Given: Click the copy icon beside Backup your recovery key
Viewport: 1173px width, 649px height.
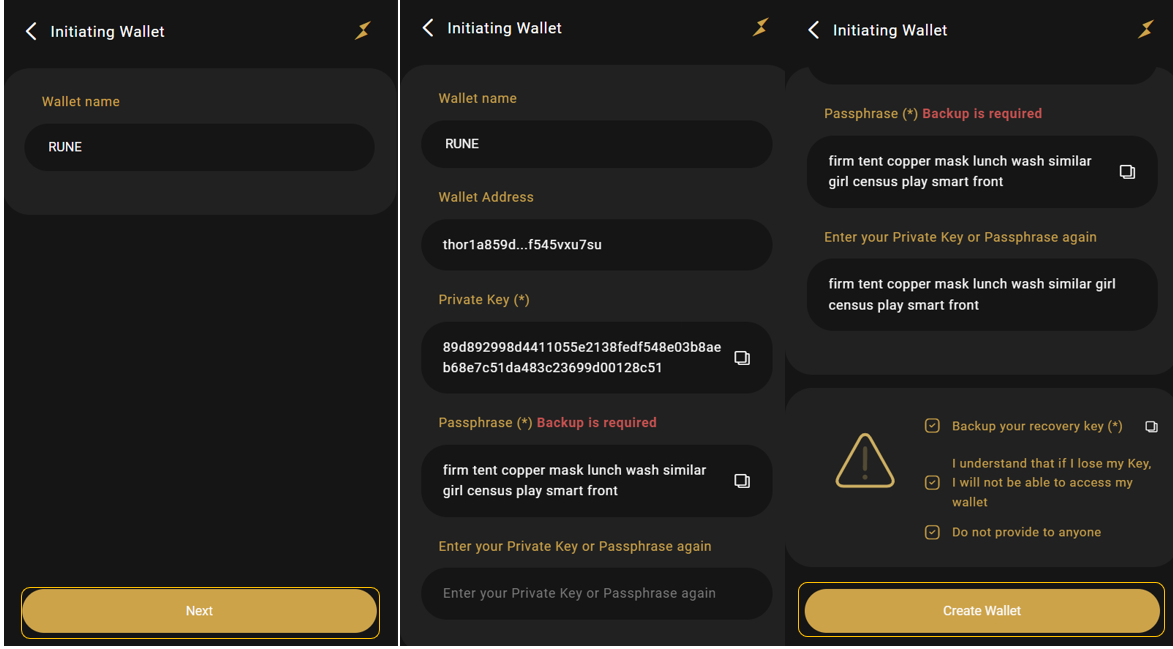Looking at the screenshot, I should [1151, 427].
